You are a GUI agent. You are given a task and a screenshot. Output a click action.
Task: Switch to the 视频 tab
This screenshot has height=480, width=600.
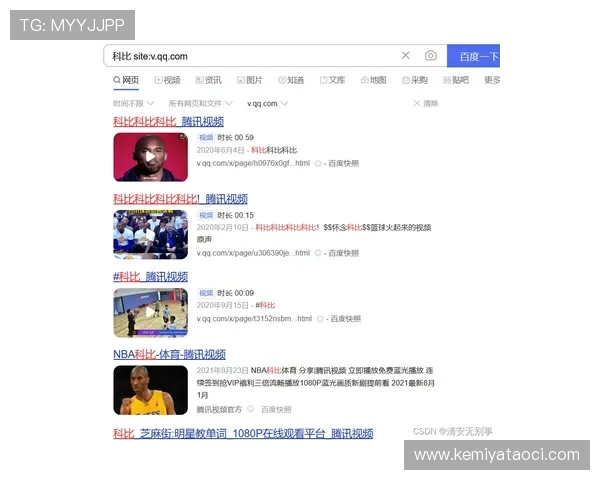pos(167,80)
